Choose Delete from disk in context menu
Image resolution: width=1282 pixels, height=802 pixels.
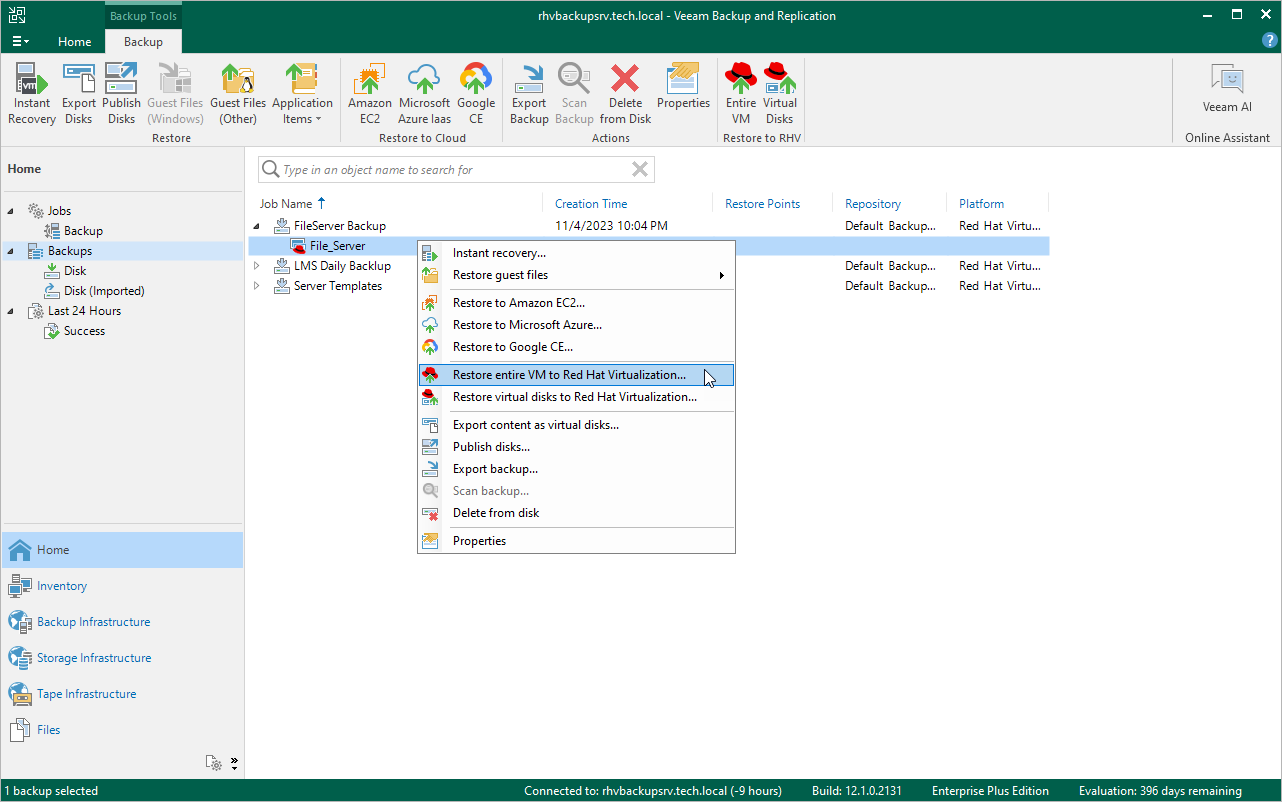click(576, 513)
